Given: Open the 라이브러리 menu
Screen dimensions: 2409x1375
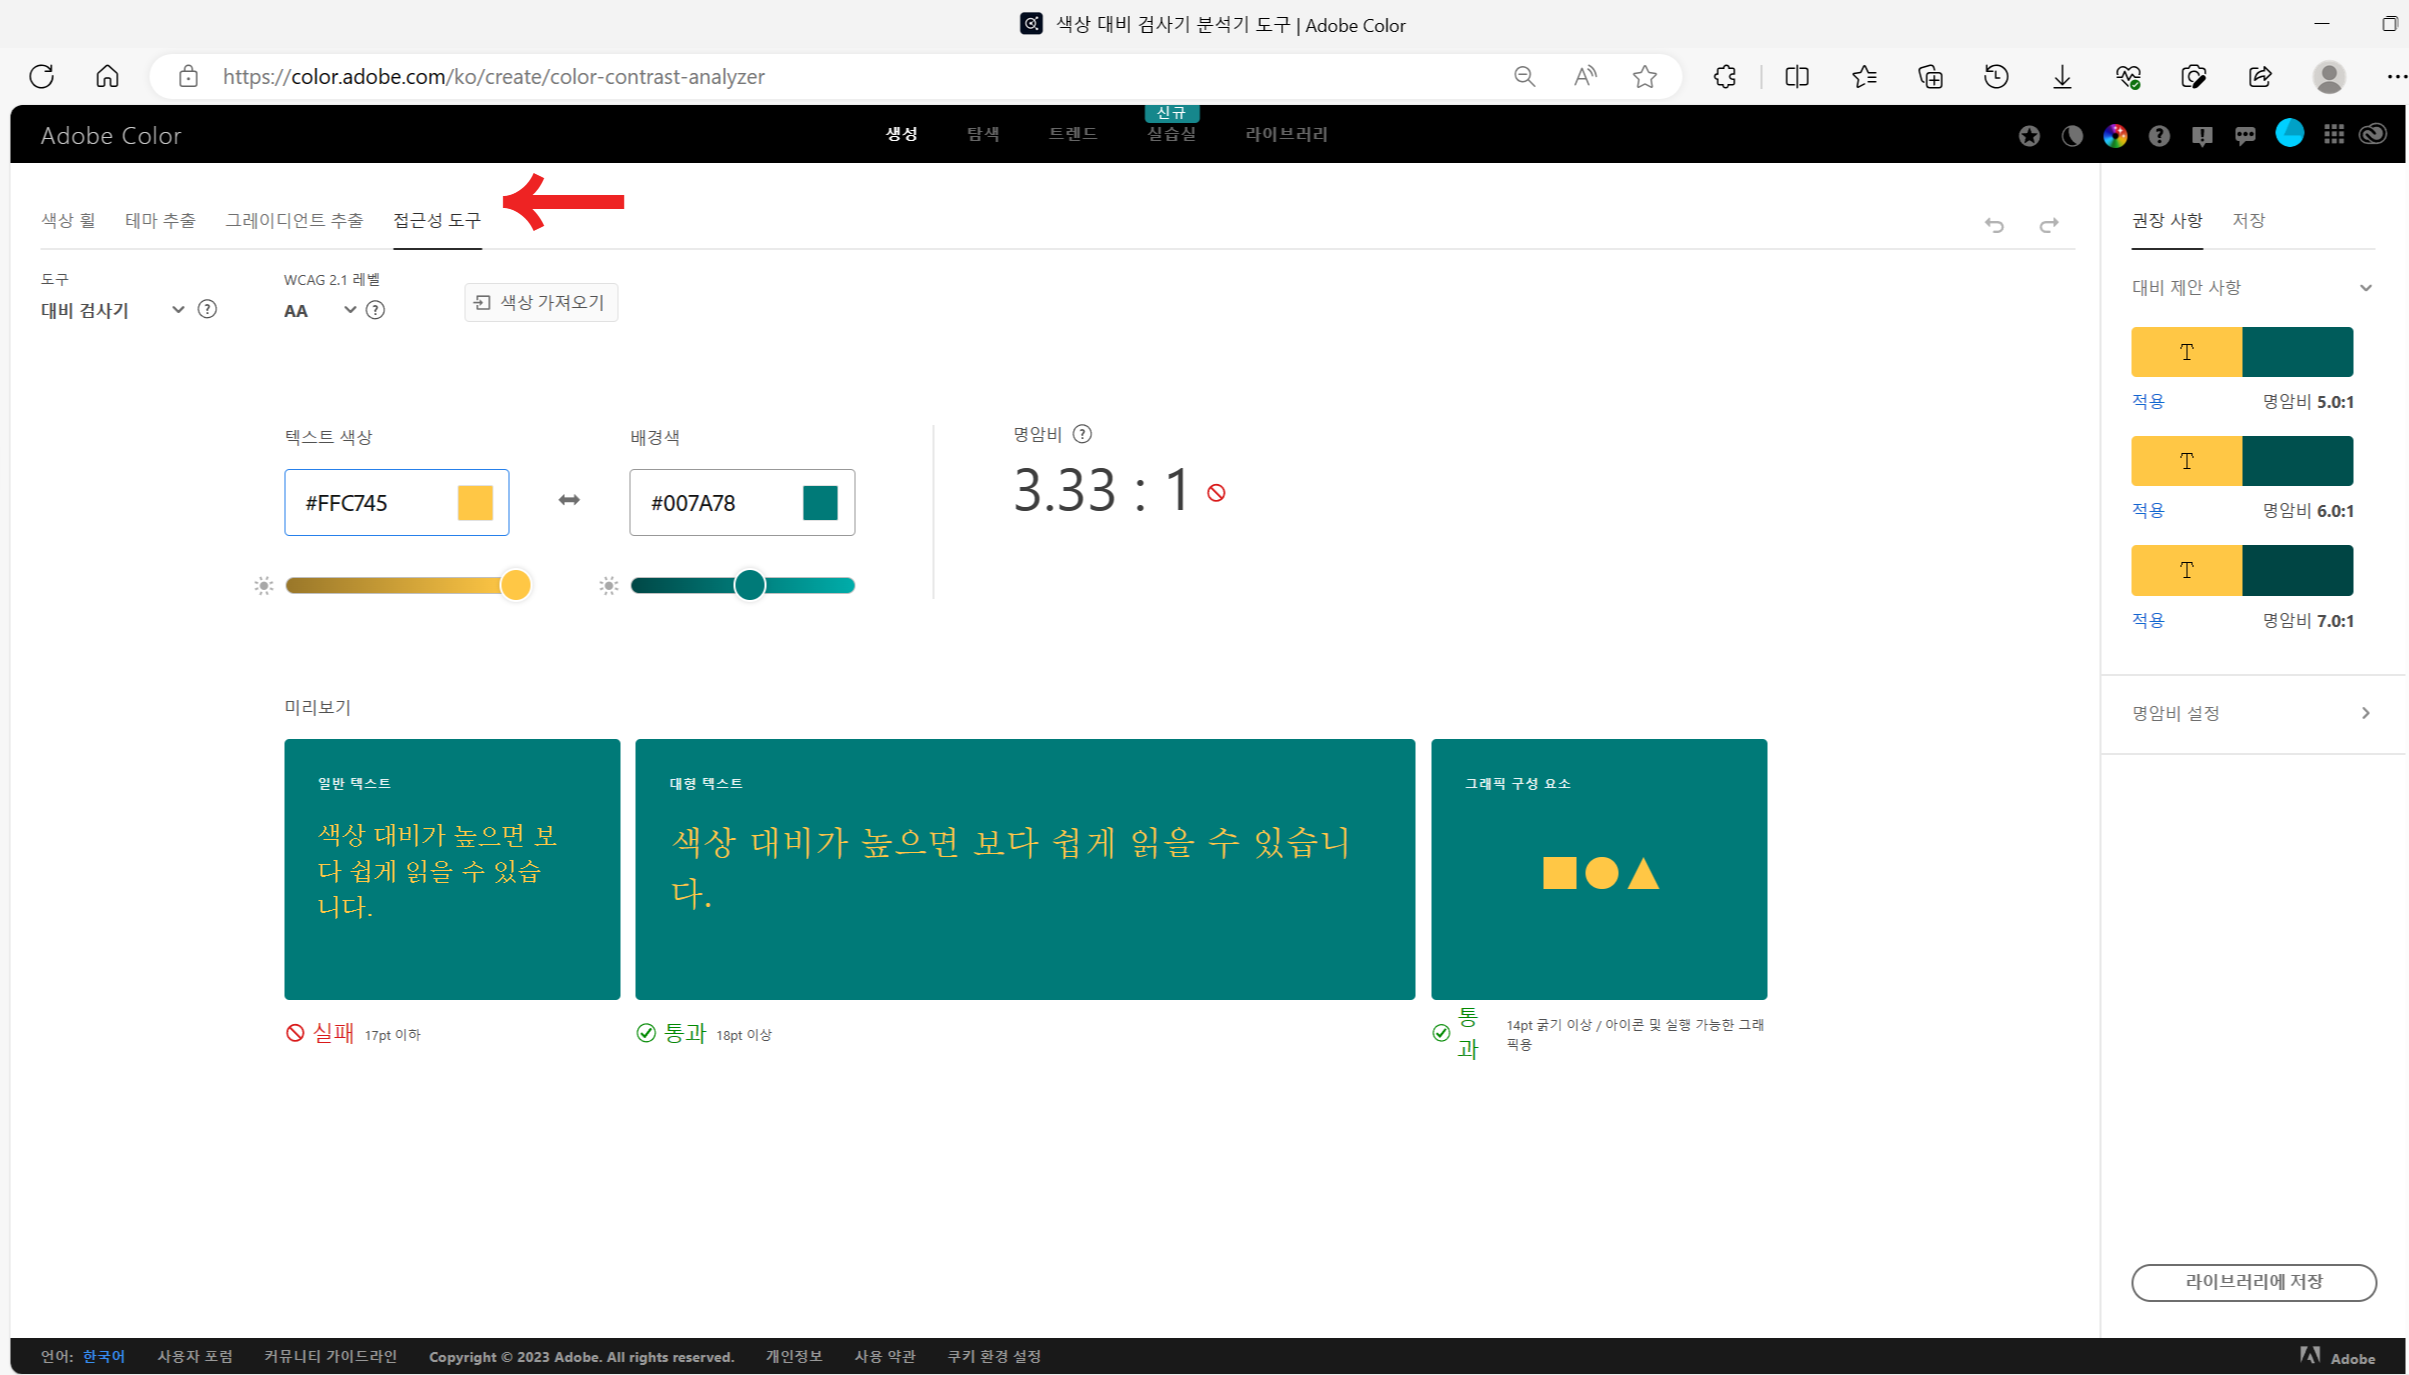Looking at the screenshot, I should coord(1286,134).
